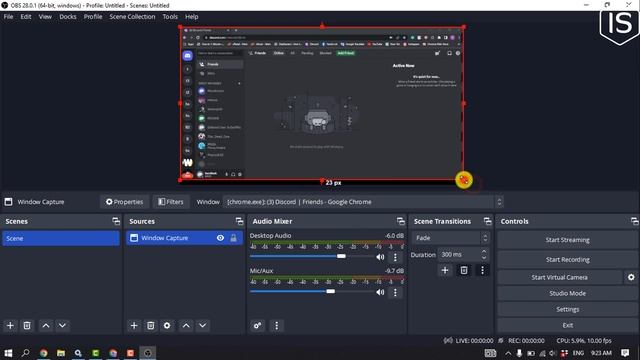Click the Discord capture preview
The width and height of the screenshot is (640, 360).
click(x=322, y=103)
